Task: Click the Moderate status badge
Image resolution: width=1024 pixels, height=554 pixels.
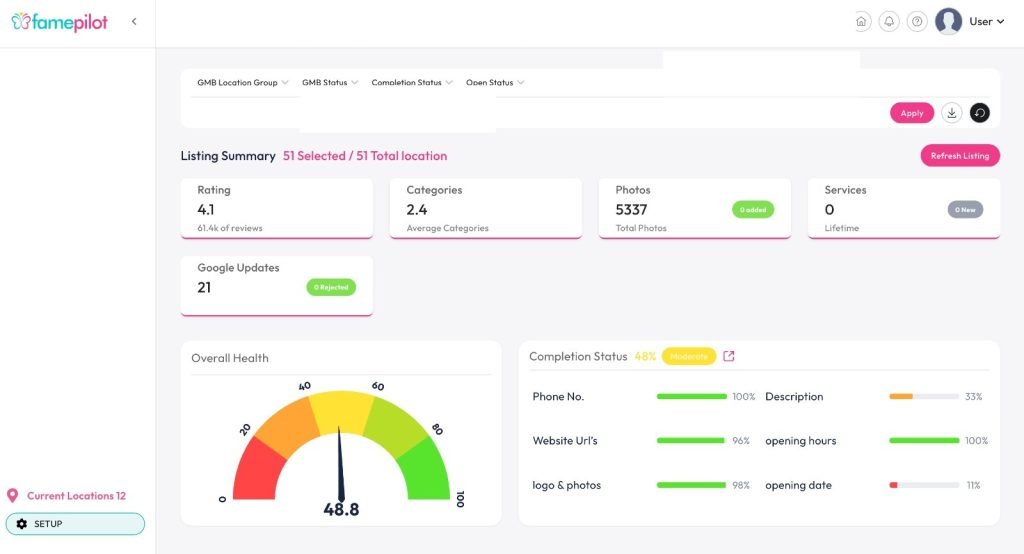Action: [689, 356]
